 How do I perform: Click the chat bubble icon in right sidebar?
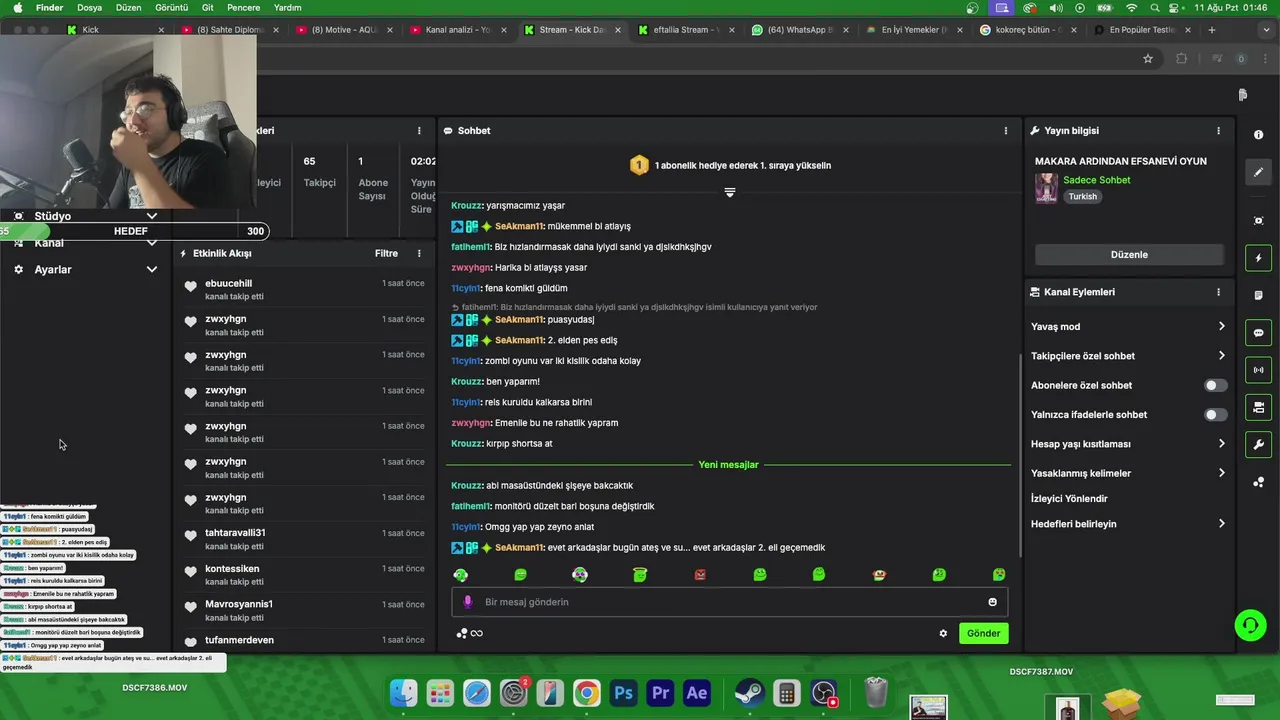click(1258, 333)
